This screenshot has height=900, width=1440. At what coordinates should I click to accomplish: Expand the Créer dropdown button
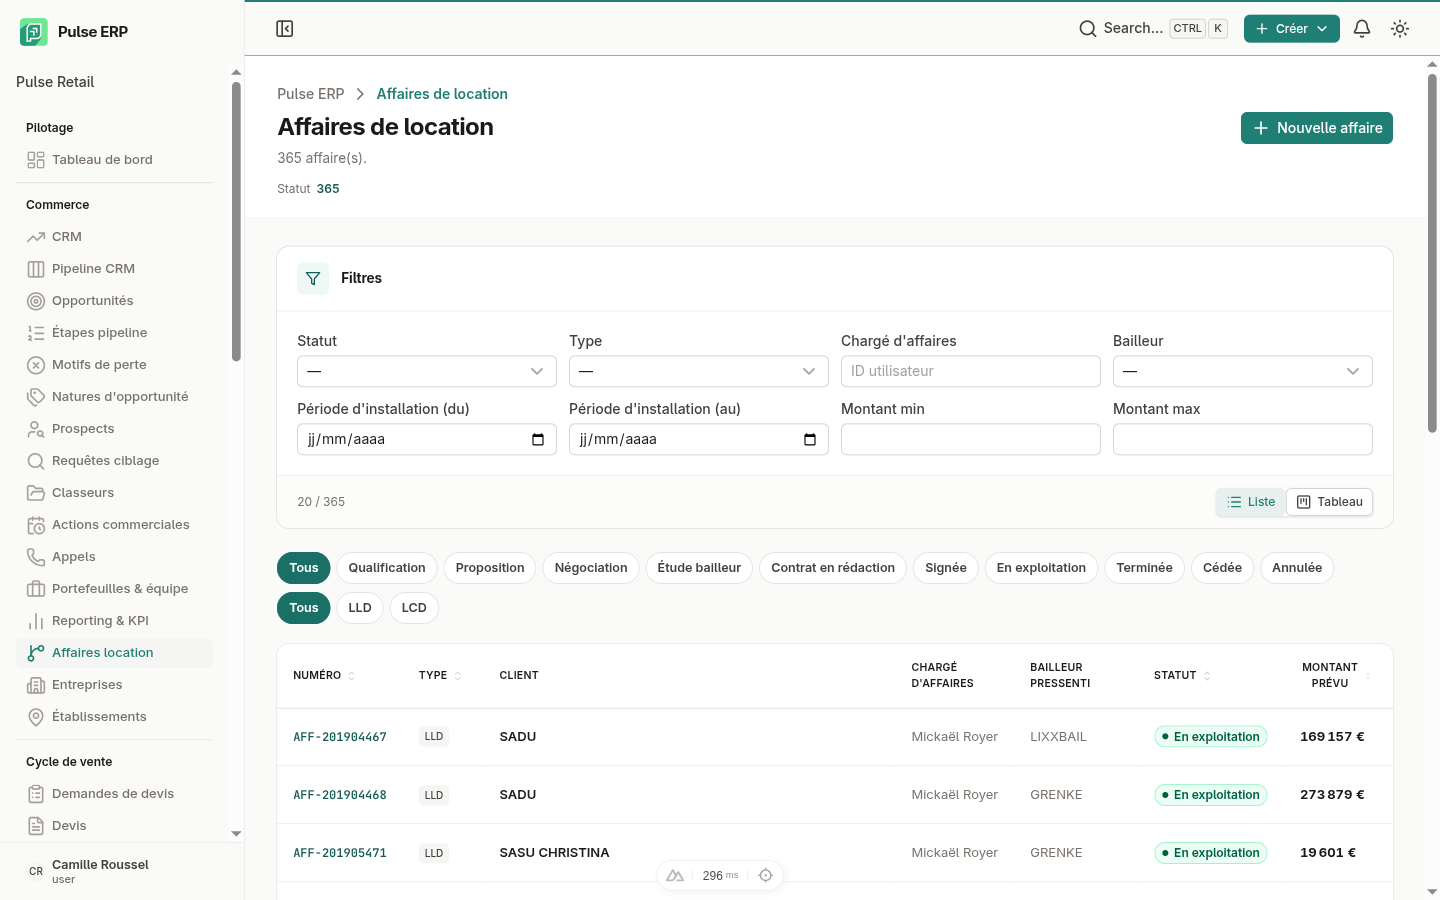point(1292,29)
